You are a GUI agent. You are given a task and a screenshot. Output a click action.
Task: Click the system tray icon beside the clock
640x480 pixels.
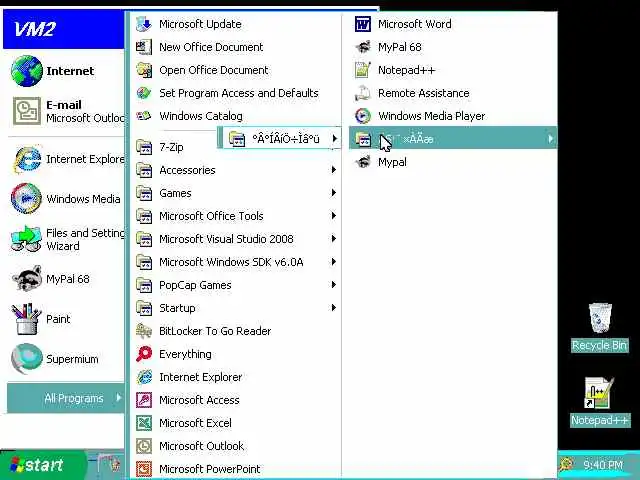[567, 464]
